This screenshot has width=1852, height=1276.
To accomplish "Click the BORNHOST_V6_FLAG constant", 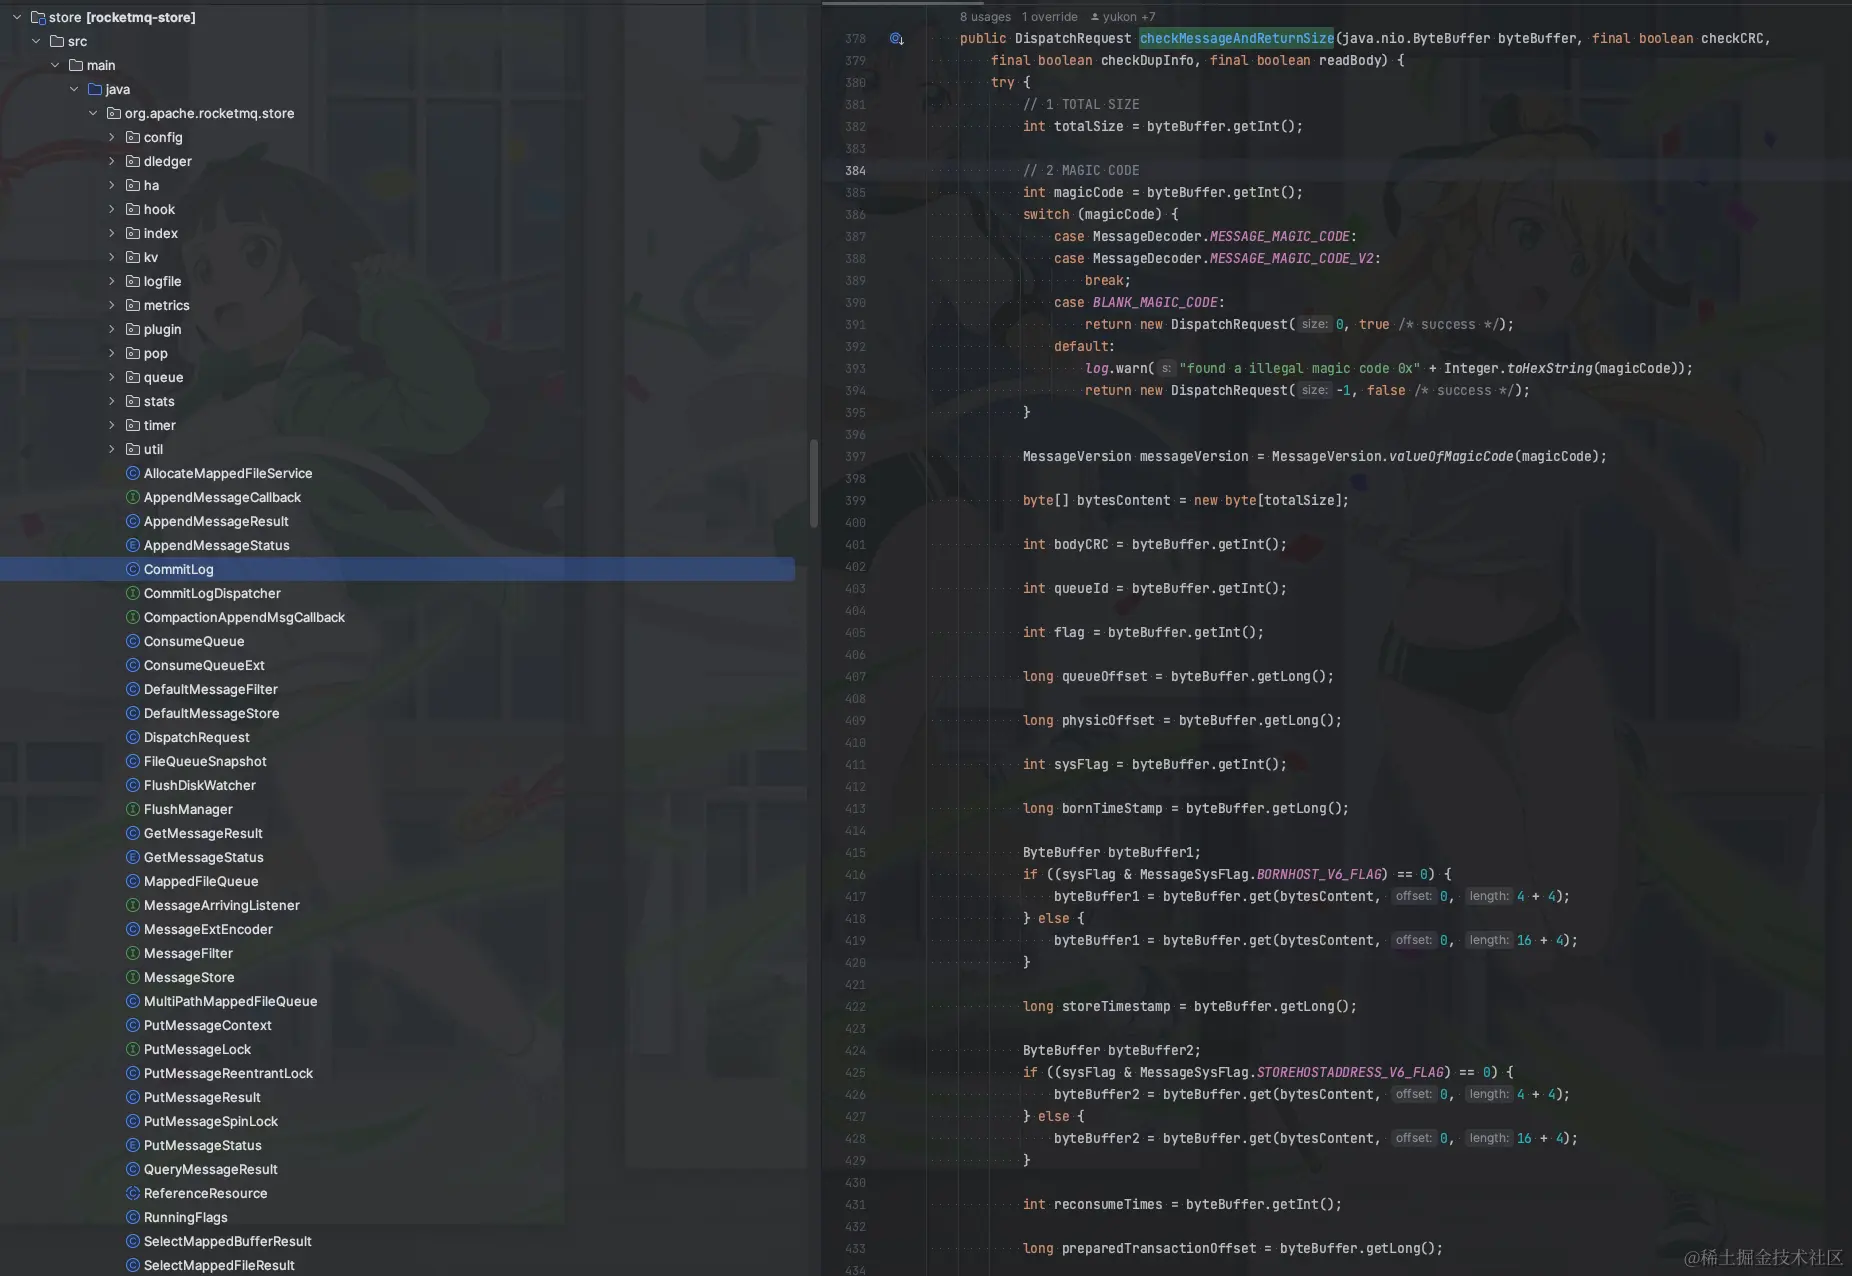I will (1319, 874).
